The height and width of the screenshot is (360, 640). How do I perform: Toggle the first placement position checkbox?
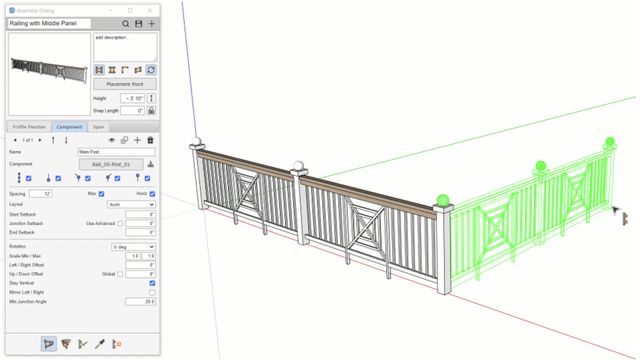pyautogui.click(x=29, y=178)
